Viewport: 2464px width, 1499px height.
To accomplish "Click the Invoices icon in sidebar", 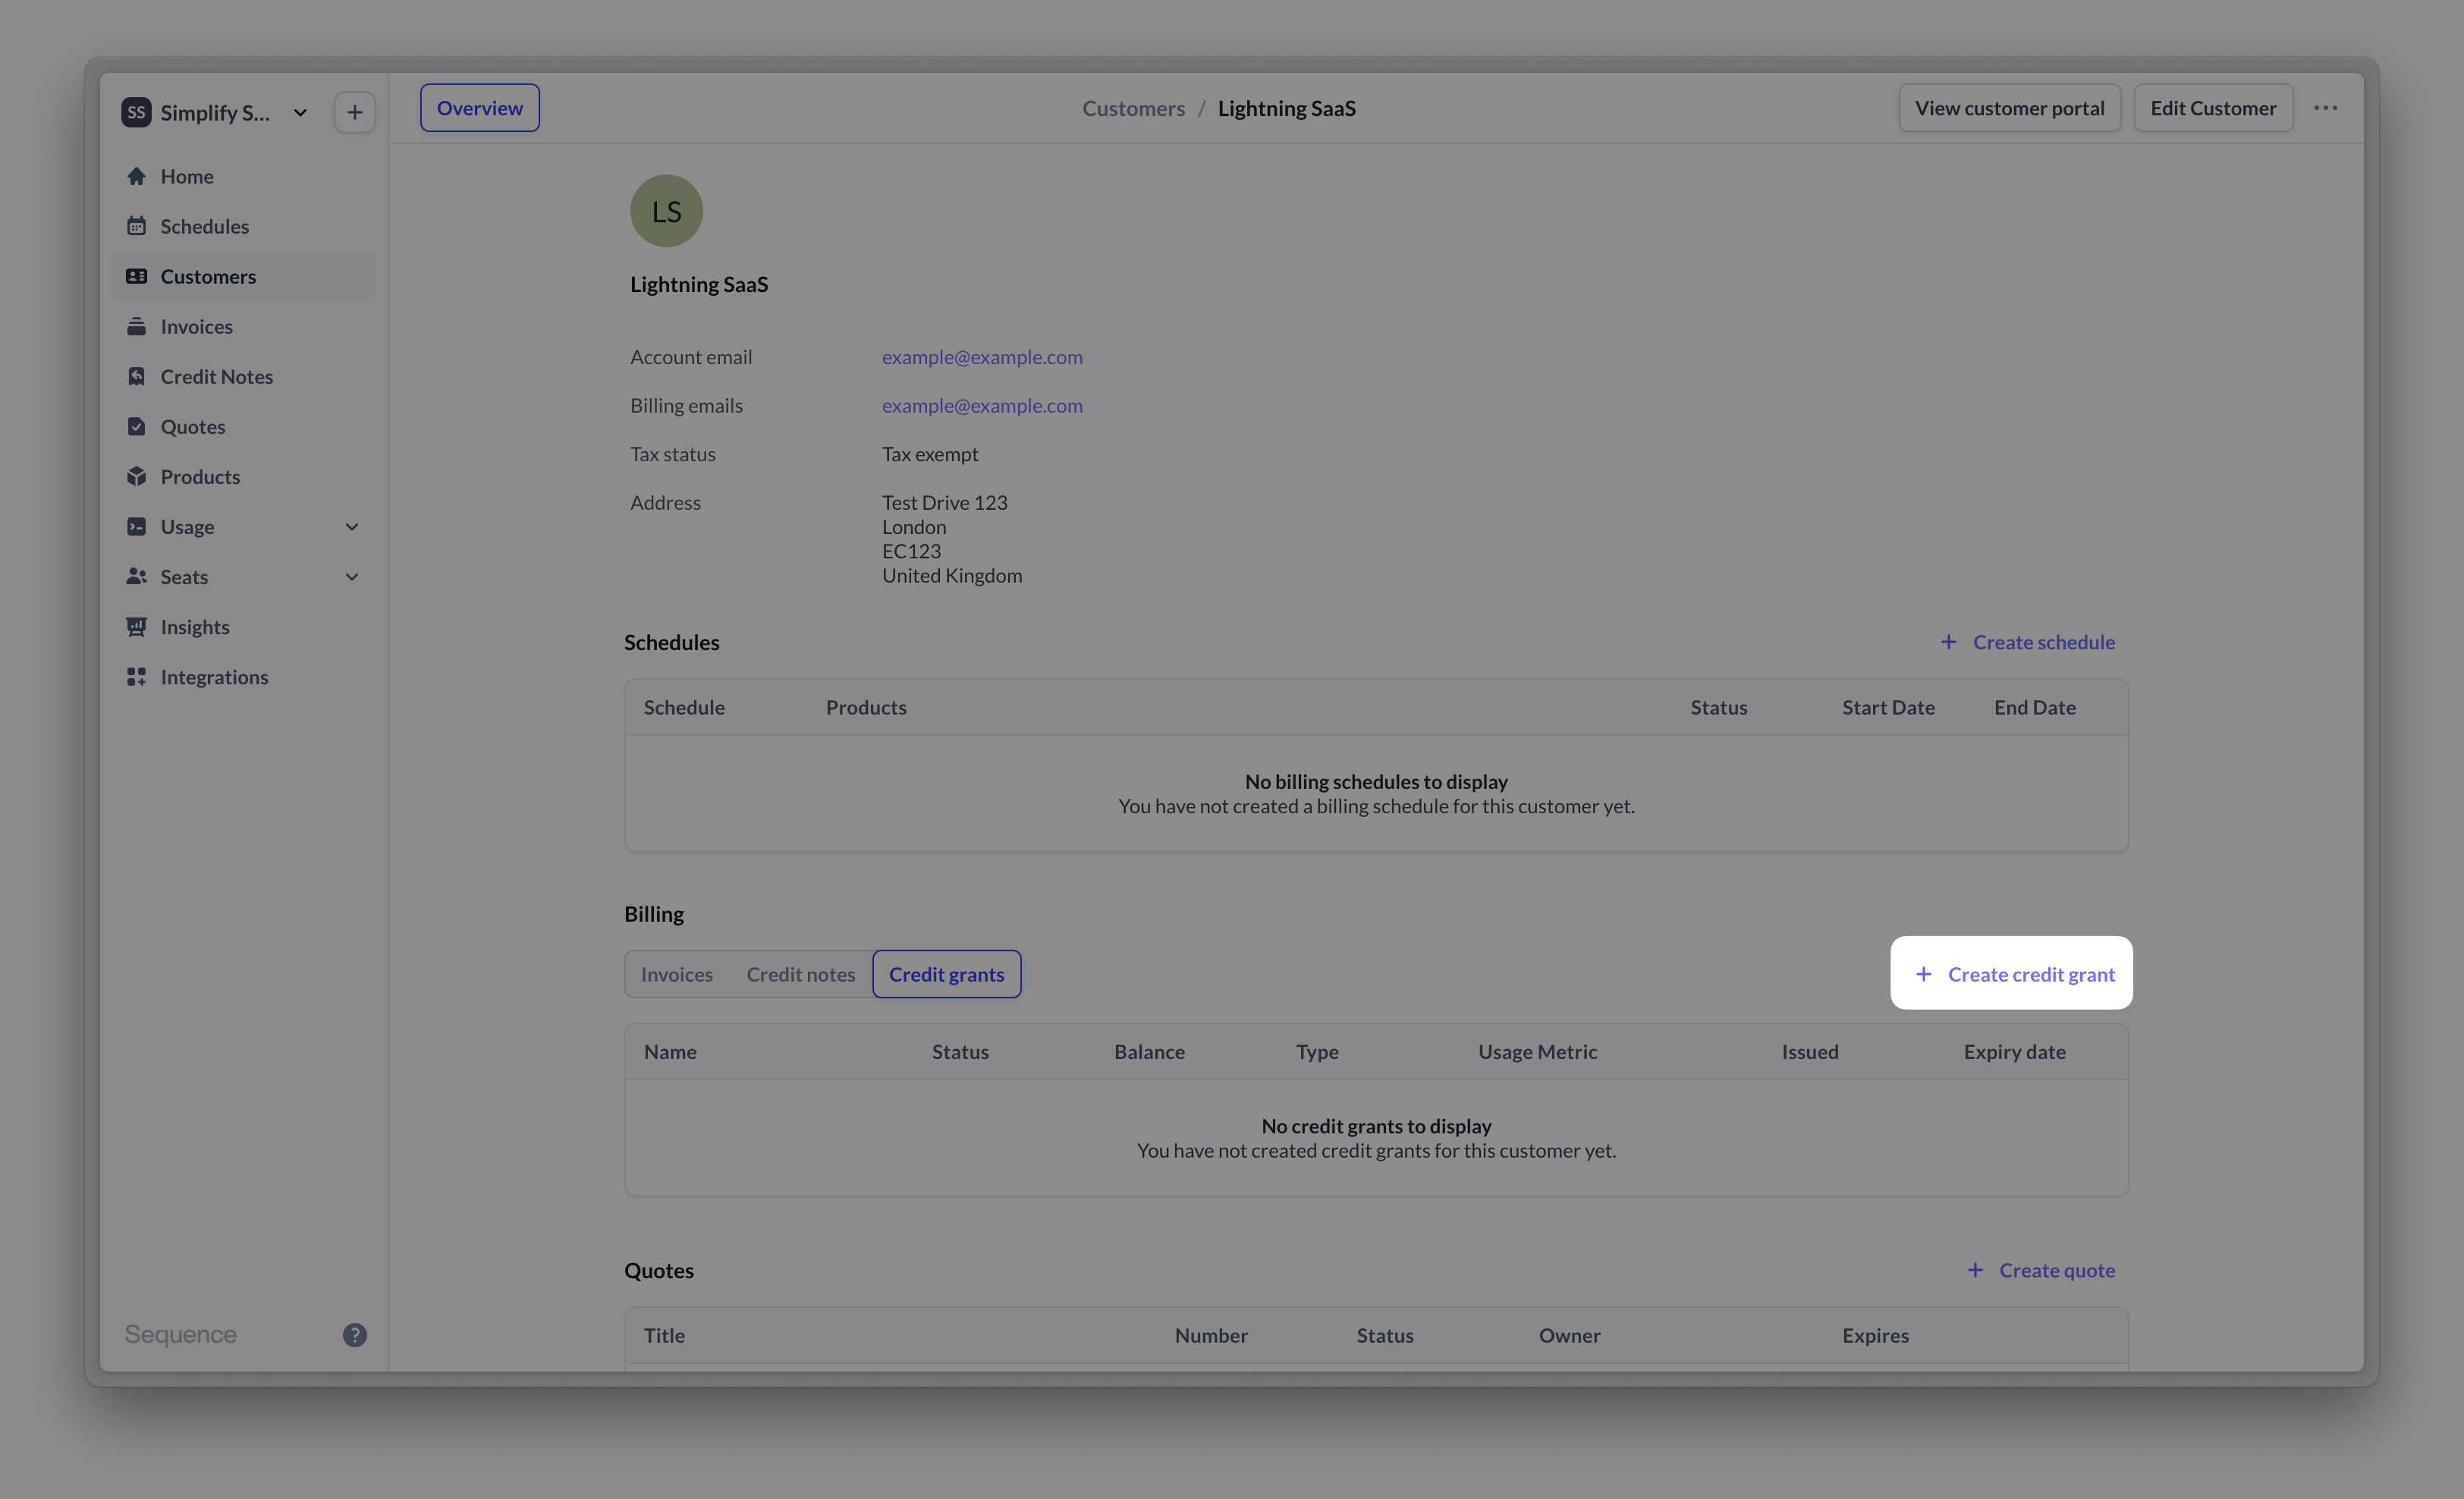I will (x=137, y=326).
